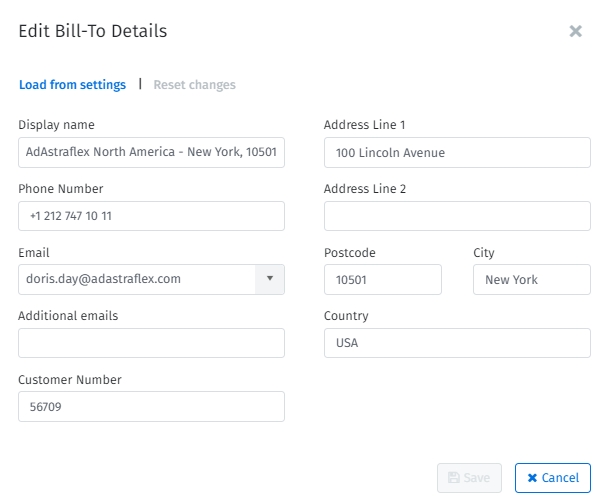Click the City field containing New York
The image size is (608, 504).
531,280
